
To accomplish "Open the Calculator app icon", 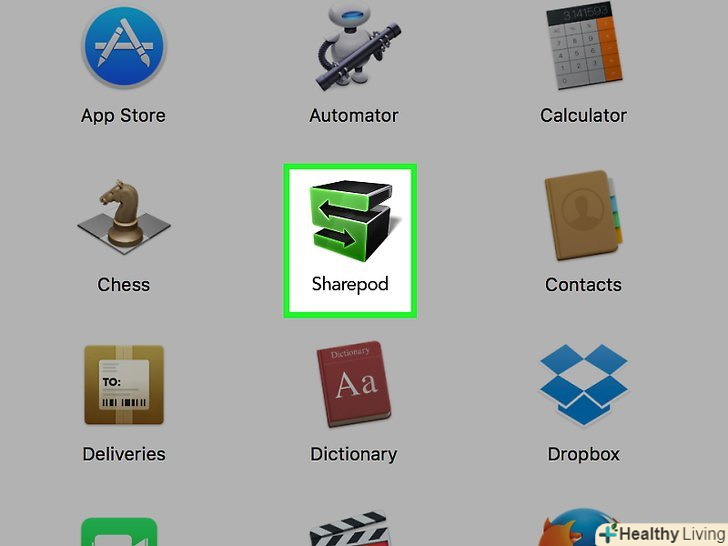I will (584, 46).
